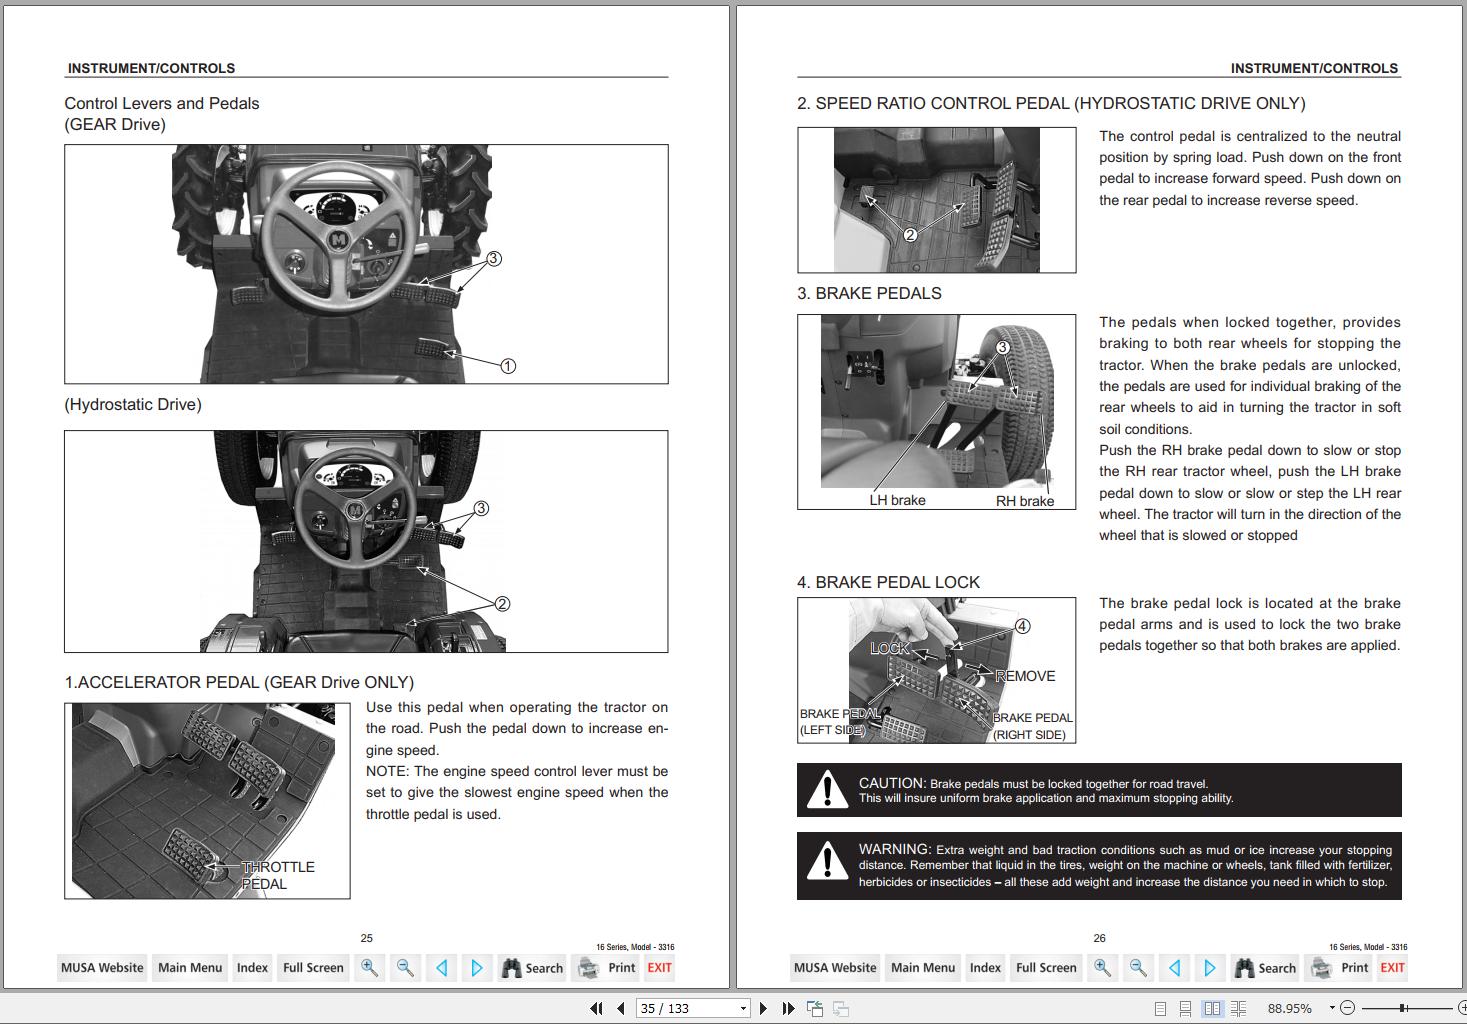
Task: Click the brake pedals photo
Action: pyautogui.click(x=936, y=411)
